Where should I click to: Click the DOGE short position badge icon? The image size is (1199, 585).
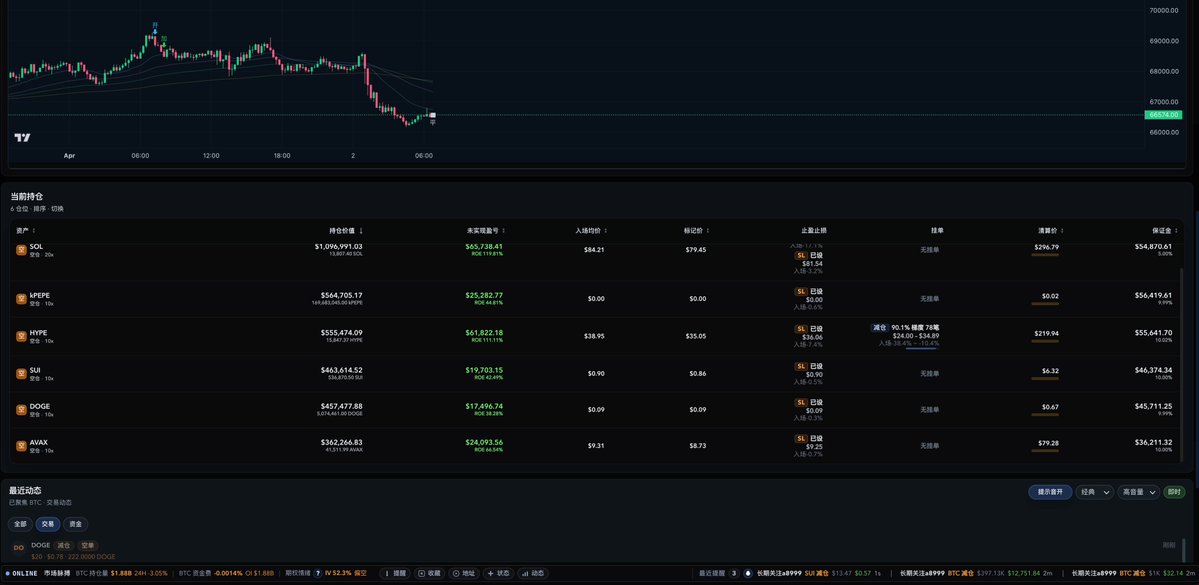pyautogui.click(x=21, y=410)
